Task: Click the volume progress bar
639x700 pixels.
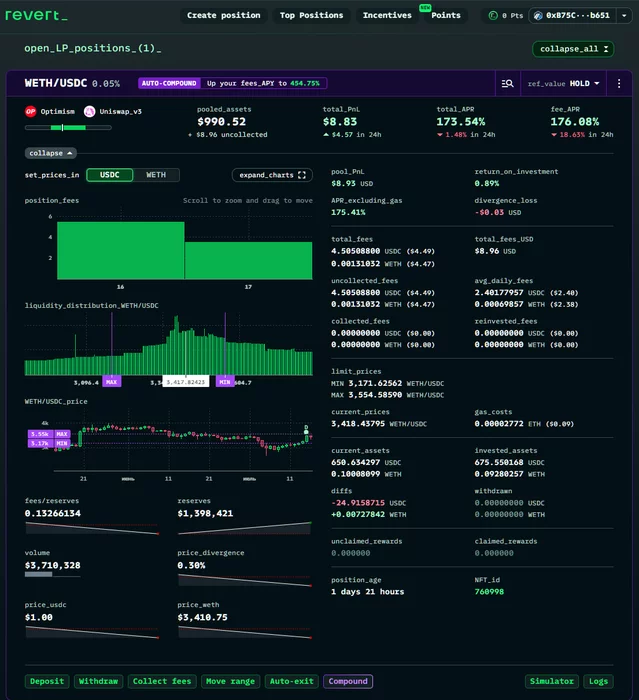Action: click(x=52, y=575)
